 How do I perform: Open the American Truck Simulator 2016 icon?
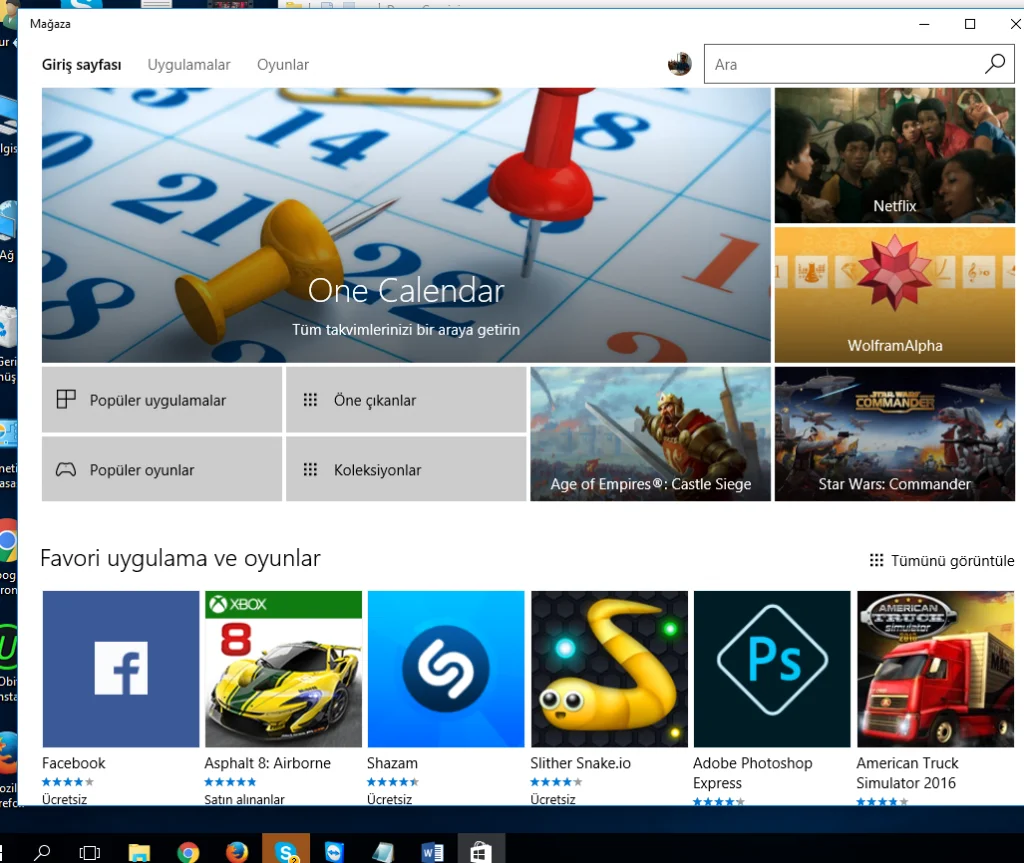[x=935, y=669]
